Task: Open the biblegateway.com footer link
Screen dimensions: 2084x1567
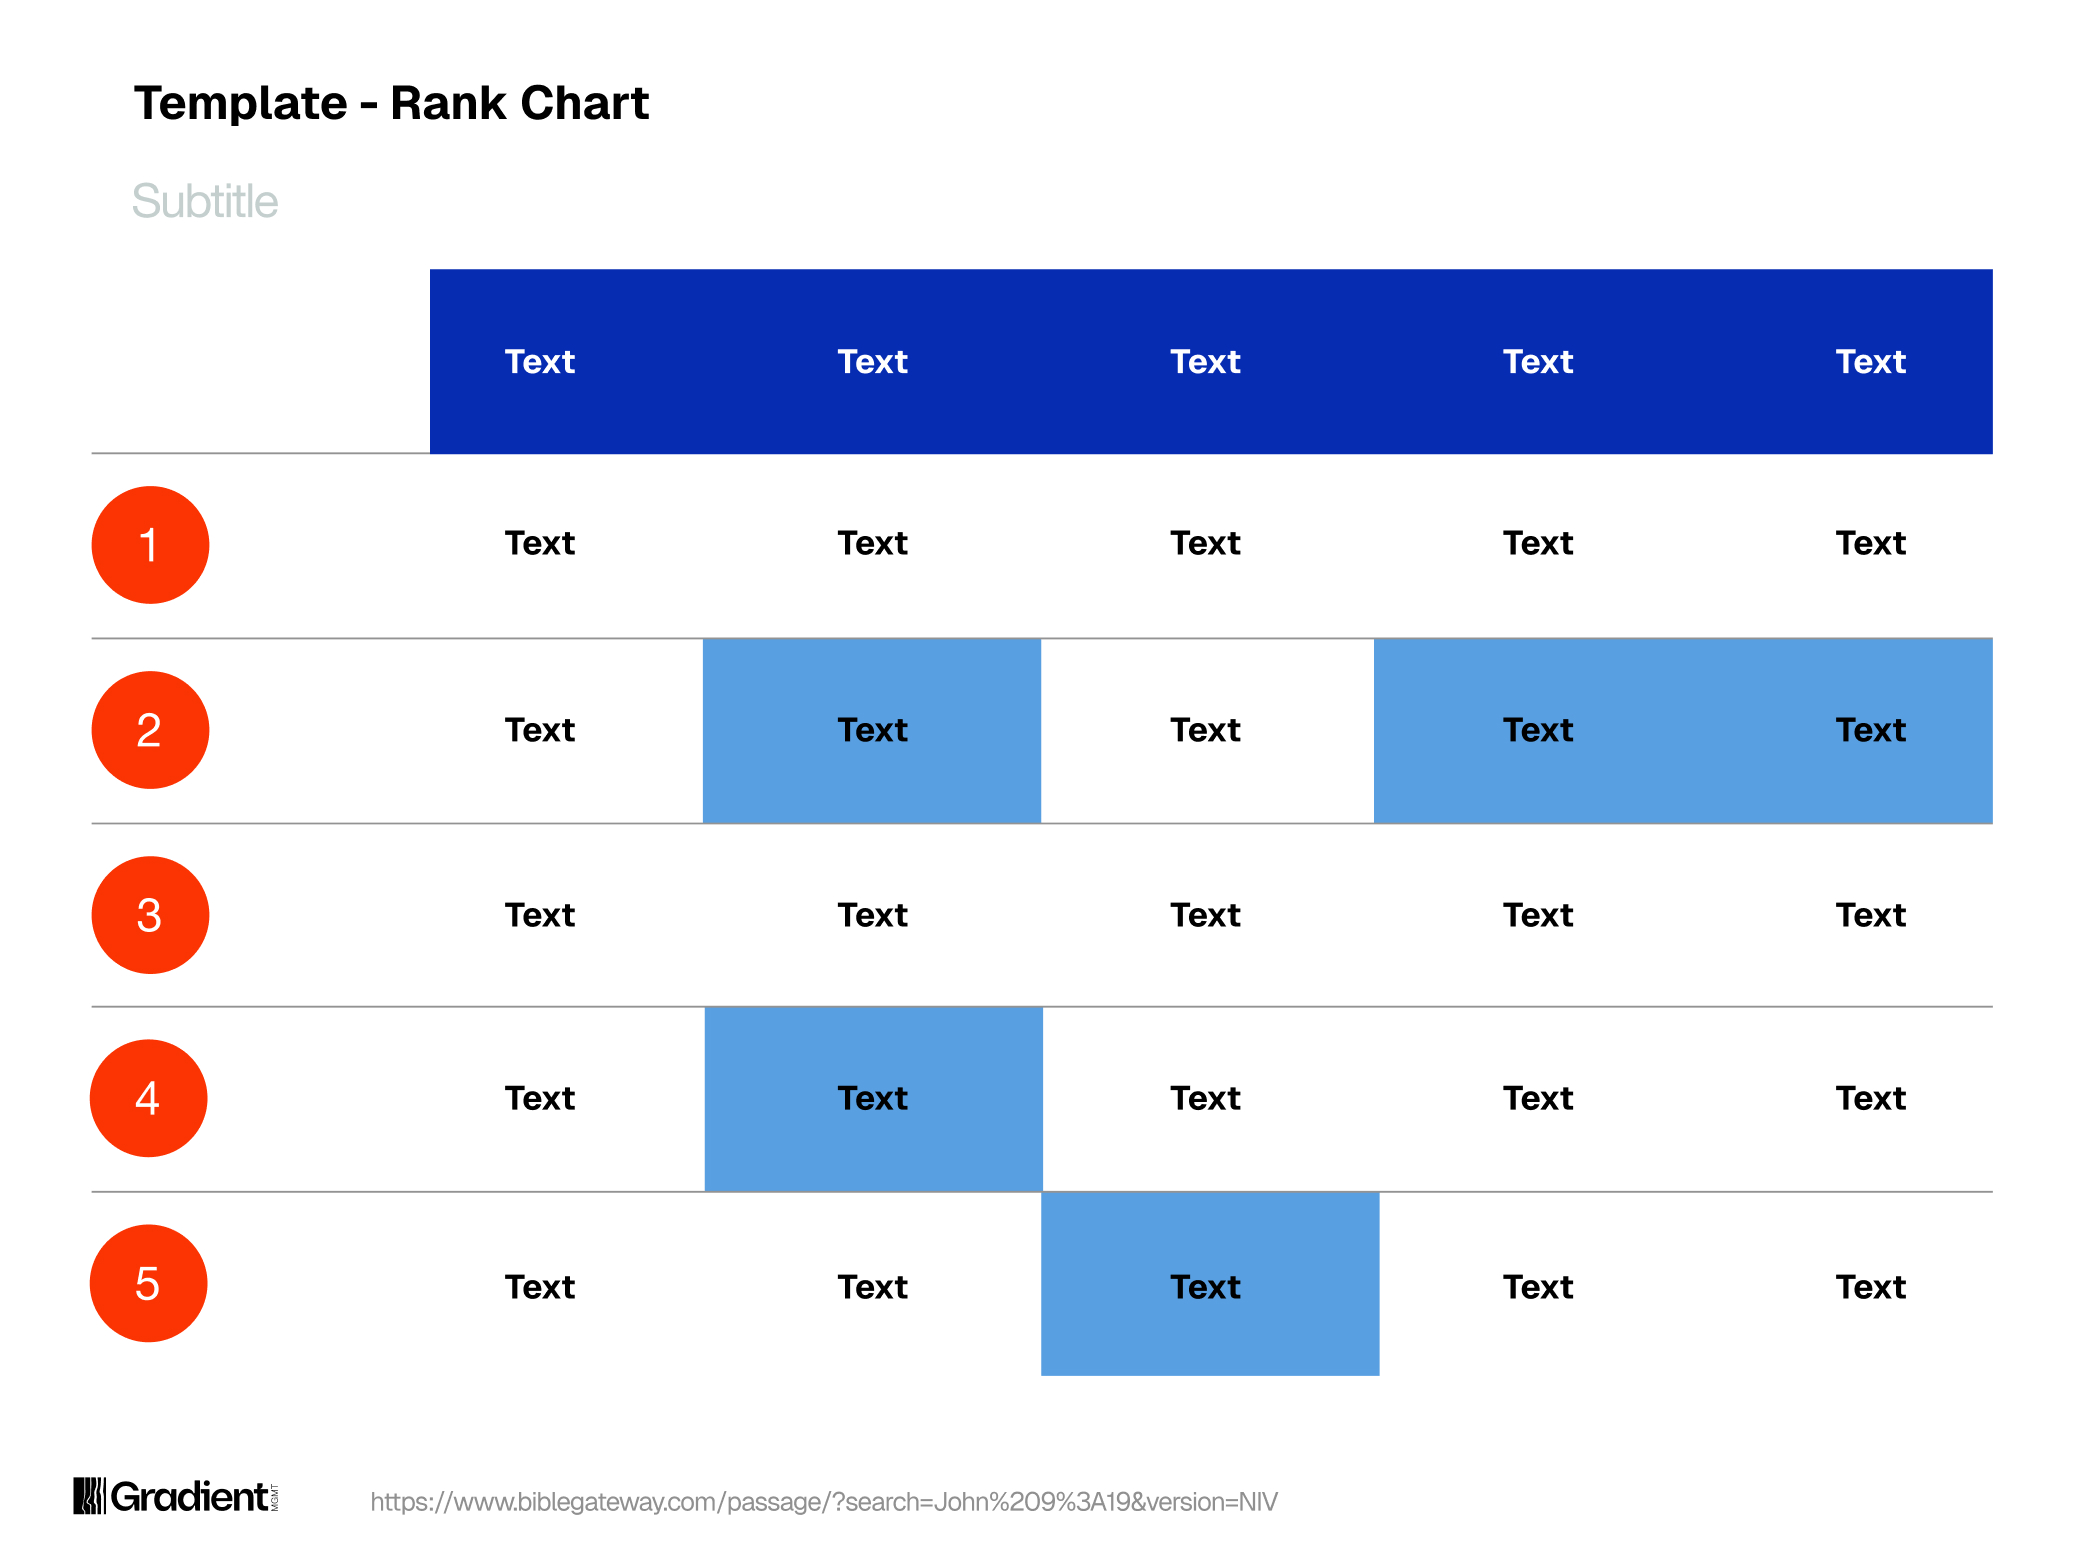Action: [x=823, y=1501]
